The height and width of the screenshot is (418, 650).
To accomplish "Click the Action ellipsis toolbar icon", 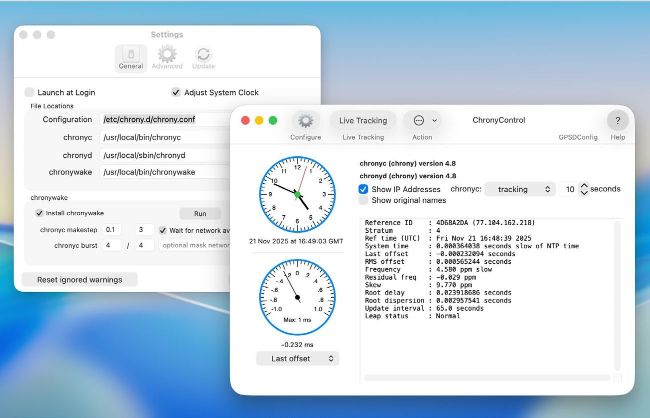I will click(419, 120).
